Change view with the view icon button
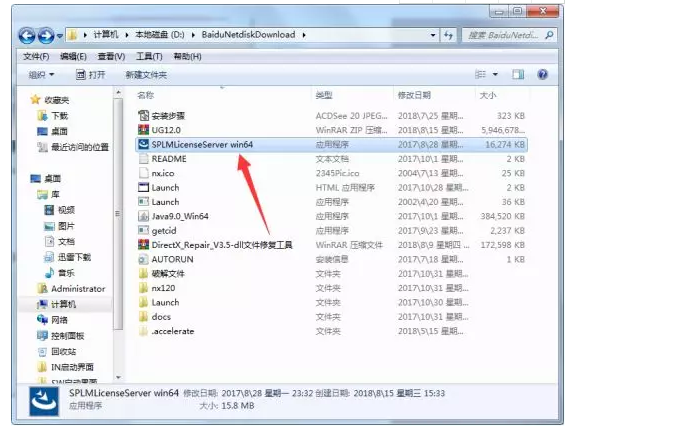 [480, 74]
